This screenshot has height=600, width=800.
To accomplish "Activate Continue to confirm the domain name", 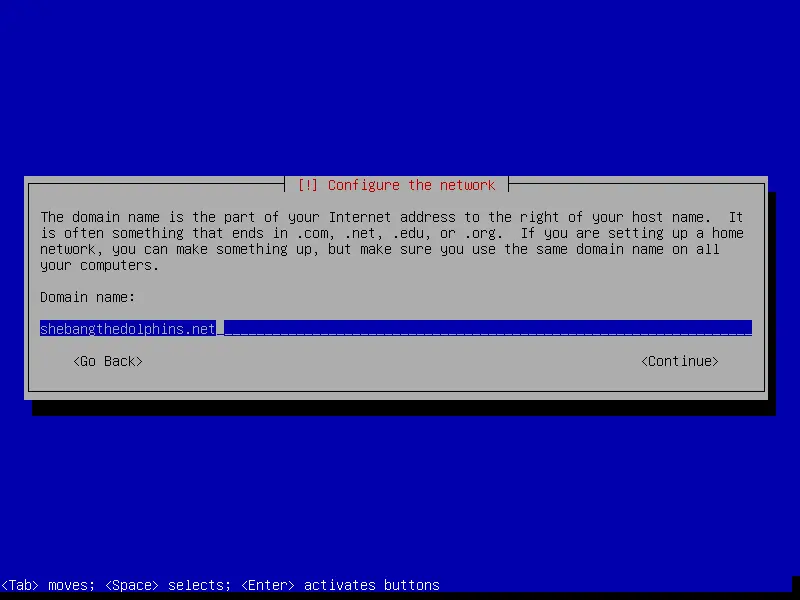I will pos(679,361).
